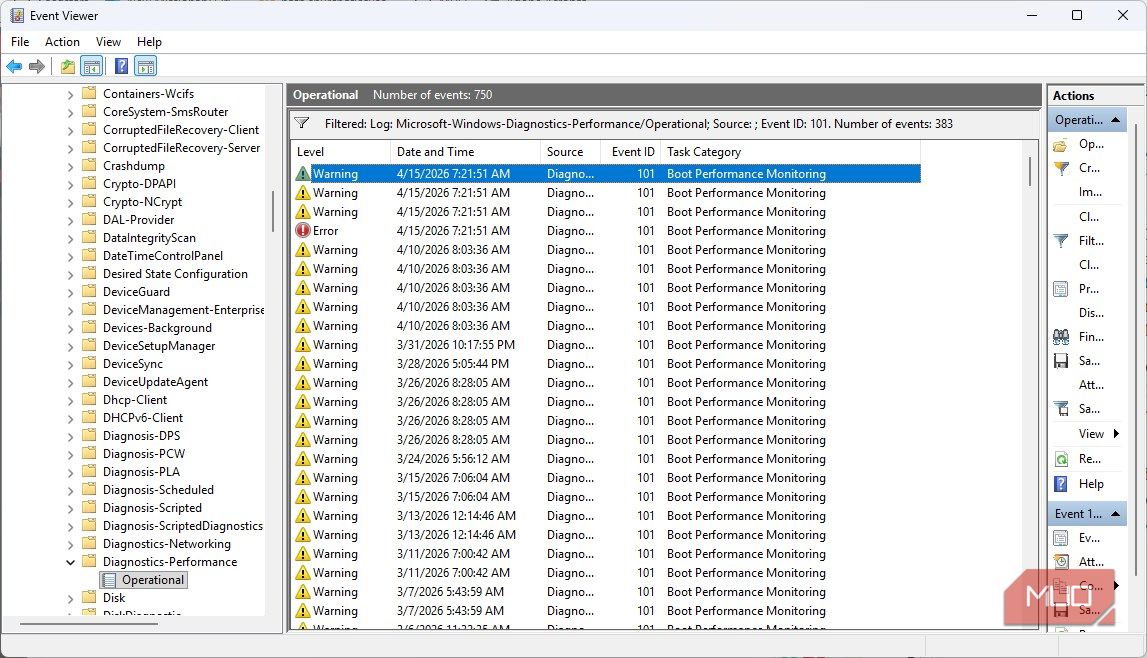
Task: Select the Error event row dated 4/15/2026
Action: pos(606,231)
